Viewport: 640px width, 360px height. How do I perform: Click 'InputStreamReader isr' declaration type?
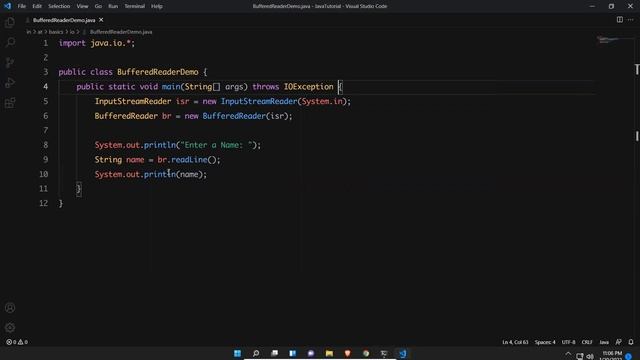coord(133,101)
